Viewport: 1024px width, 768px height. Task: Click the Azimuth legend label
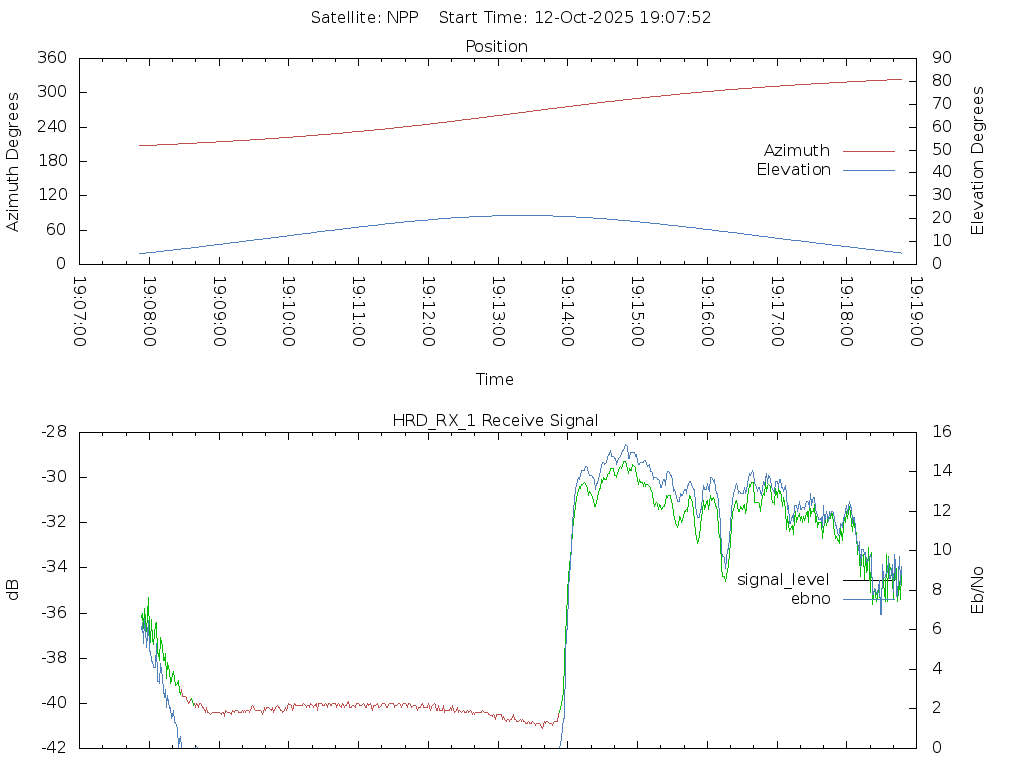pos(796,151)
